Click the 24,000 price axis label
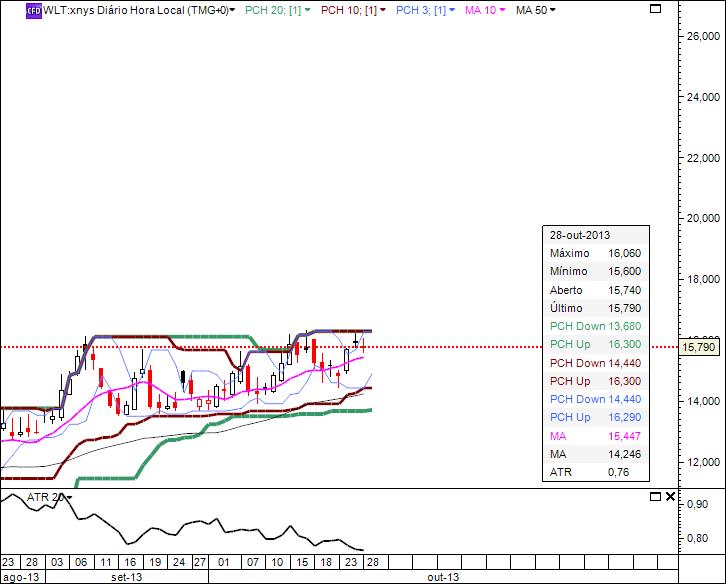 click(x=703, y=97)
